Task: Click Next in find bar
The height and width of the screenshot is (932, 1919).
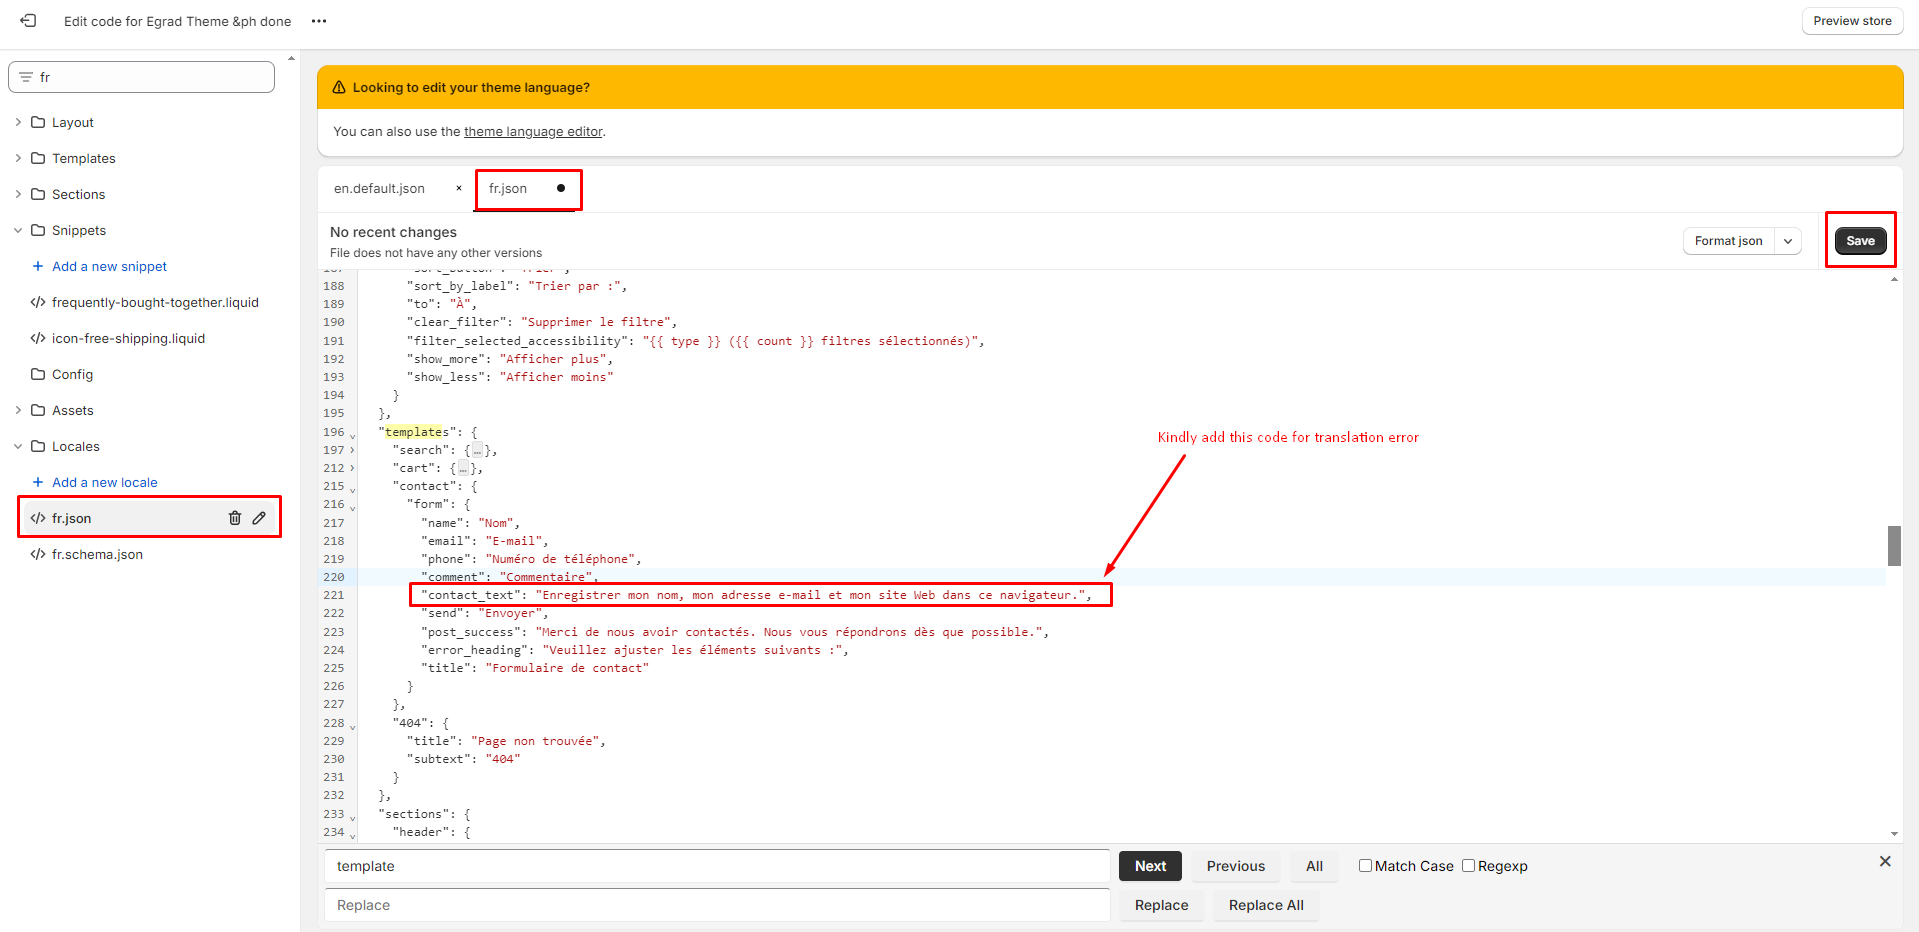Action: pos(1150,866)
